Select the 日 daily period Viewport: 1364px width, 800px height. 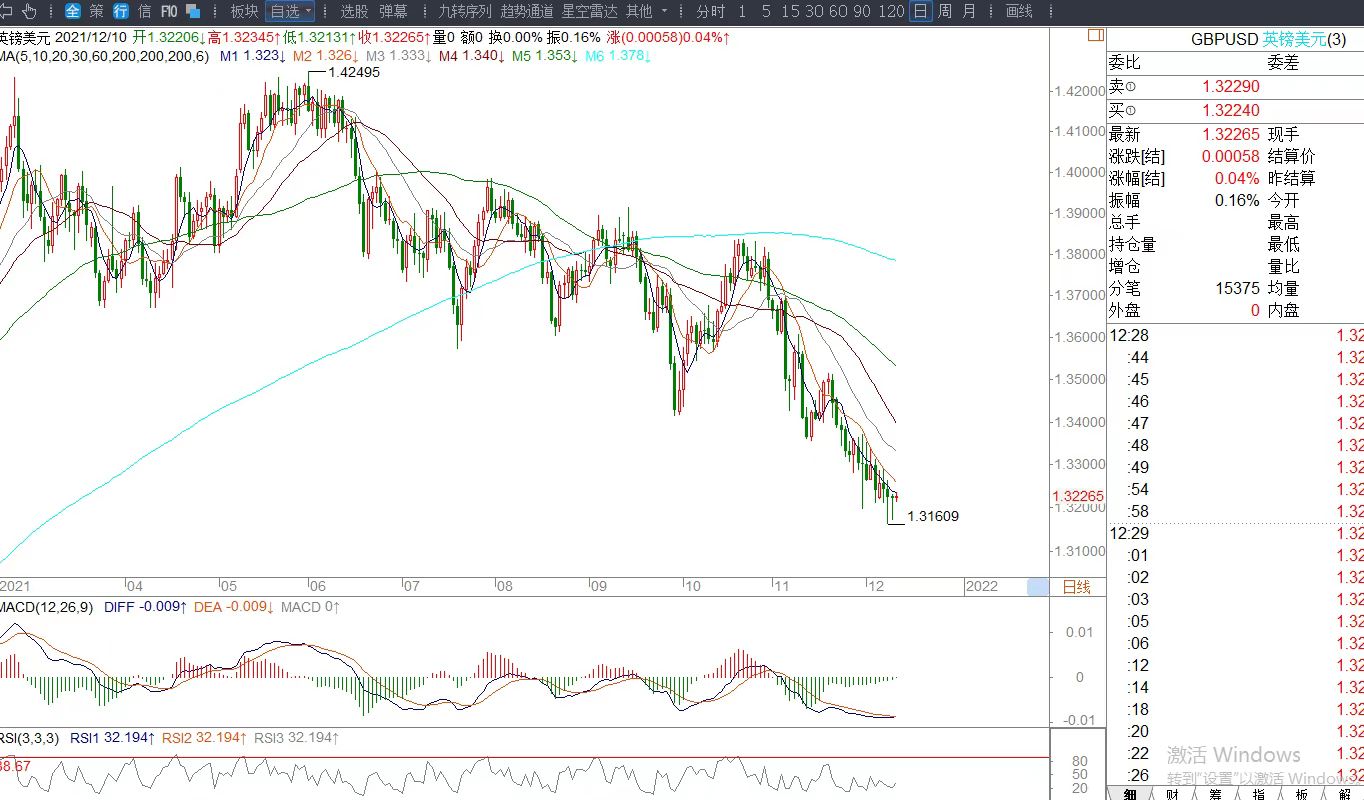click(920, 11)
